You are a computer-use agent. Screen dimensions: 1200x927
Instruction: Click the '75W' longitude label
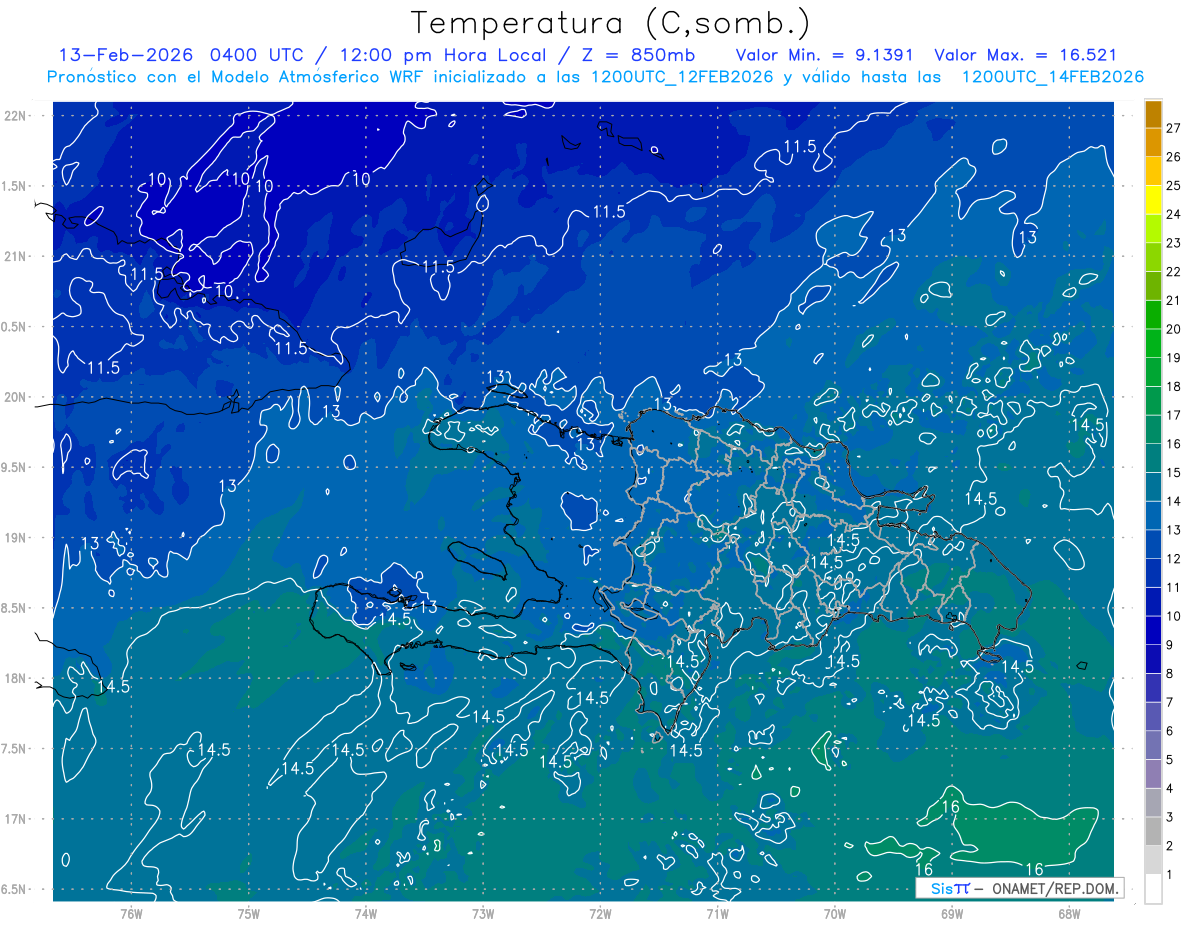tap(248, 913)
